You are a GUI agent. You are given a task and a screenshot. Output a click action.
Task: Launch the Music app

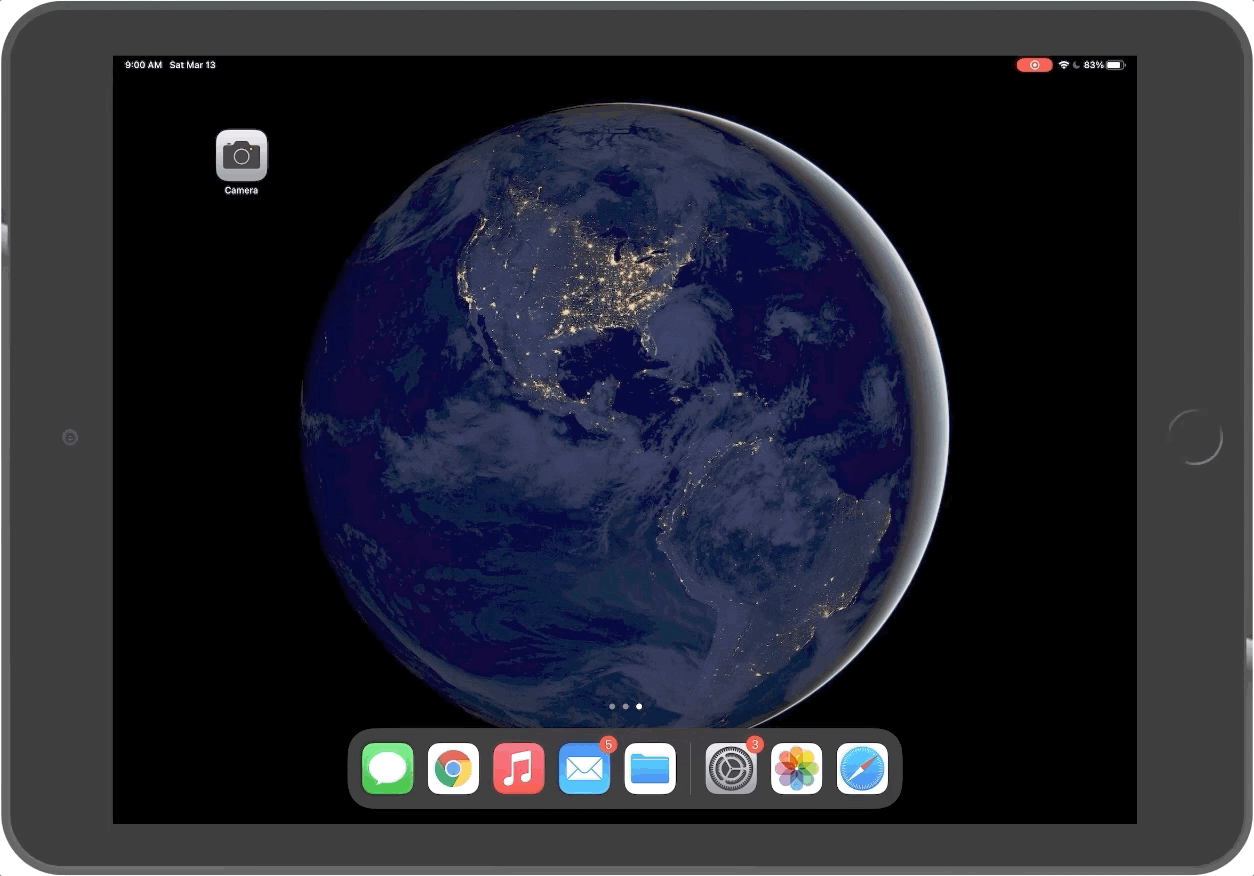(518, 769)
